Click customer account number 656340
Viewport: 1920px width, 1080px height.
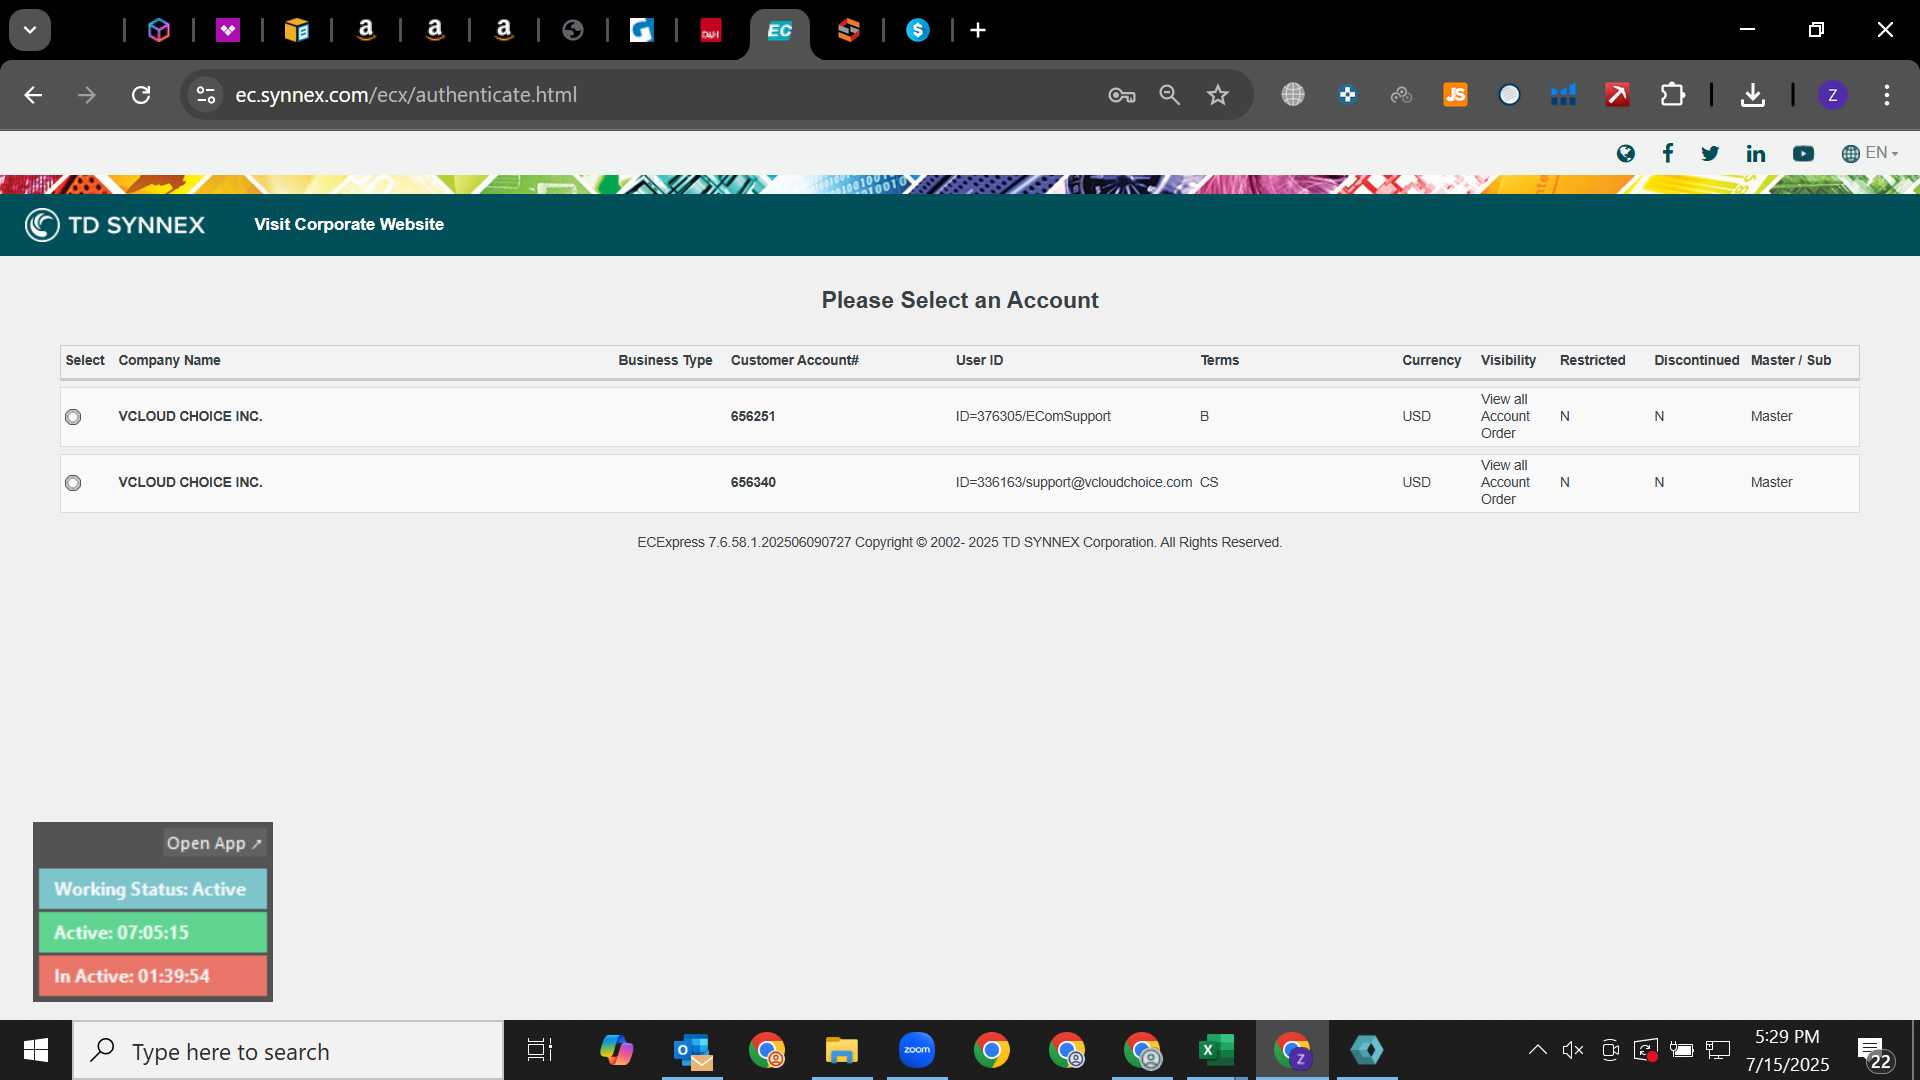[x=753, y=482]
